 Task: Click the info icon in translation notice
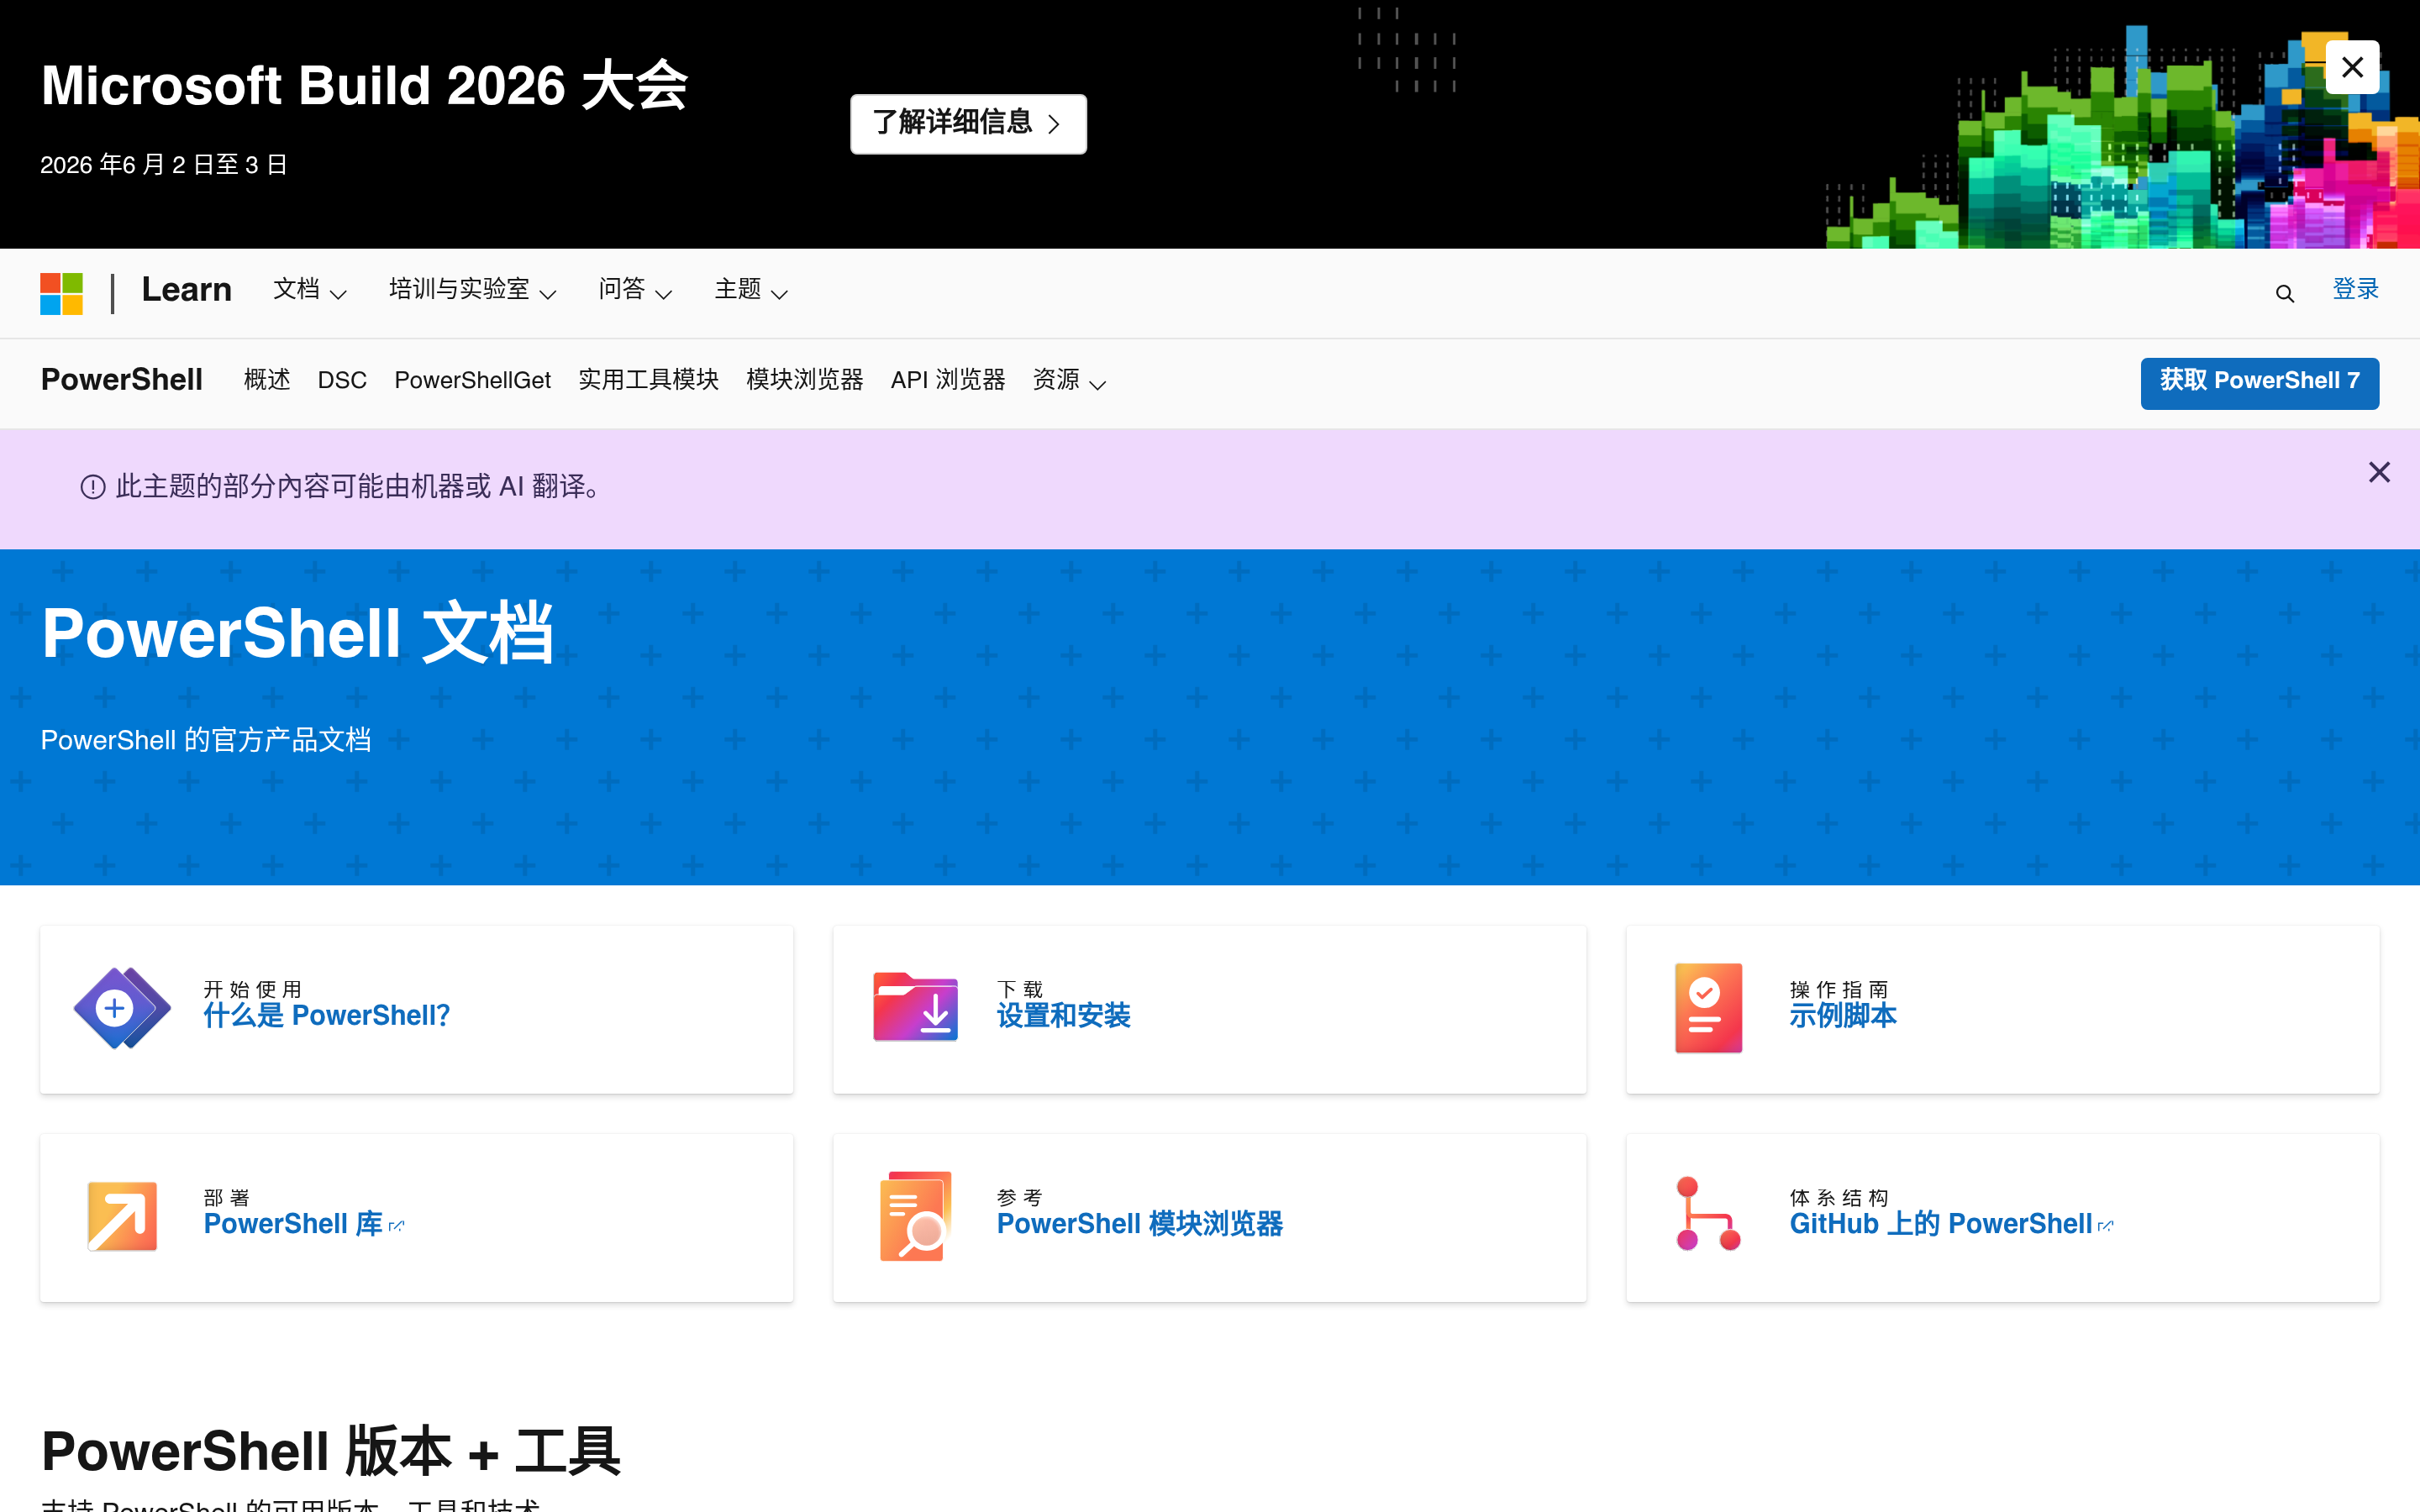93,487
